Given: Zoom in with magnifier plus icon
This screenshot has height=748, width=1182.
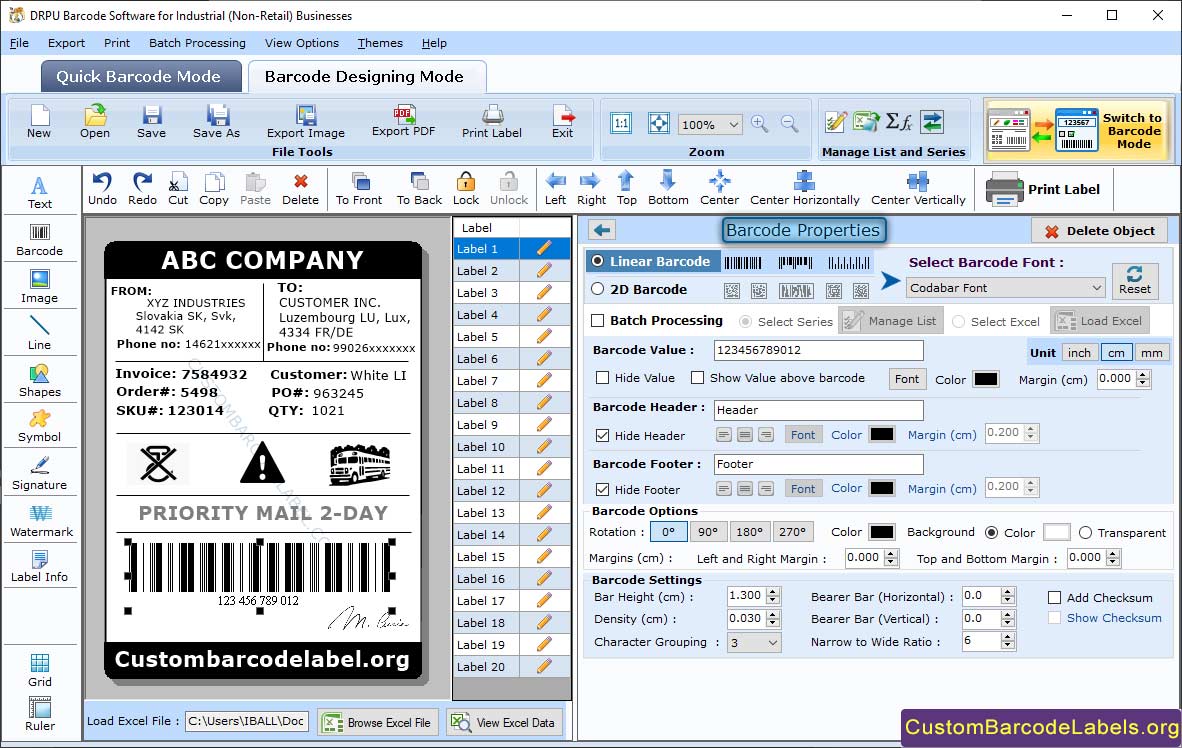Looking at the screenshot, I should click(760, 124).
